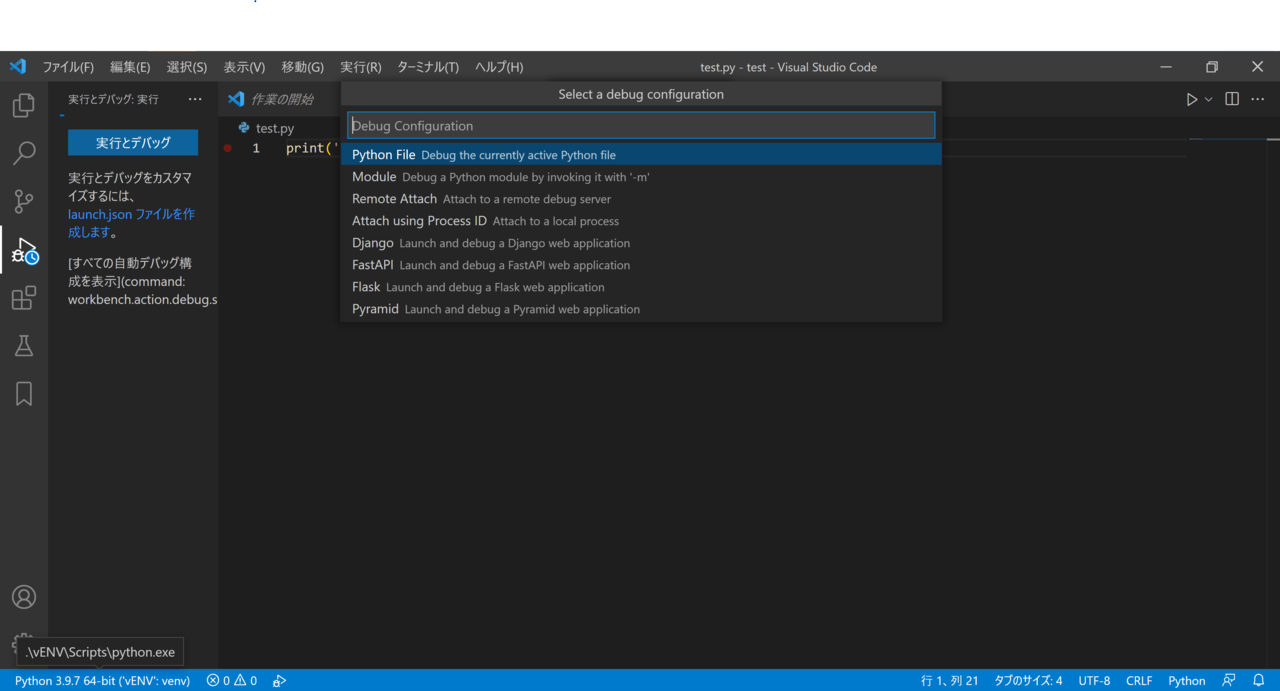The image size is (1280, 691).
Task: Open the ターミナル(T) menu
Action: (428, 67)
